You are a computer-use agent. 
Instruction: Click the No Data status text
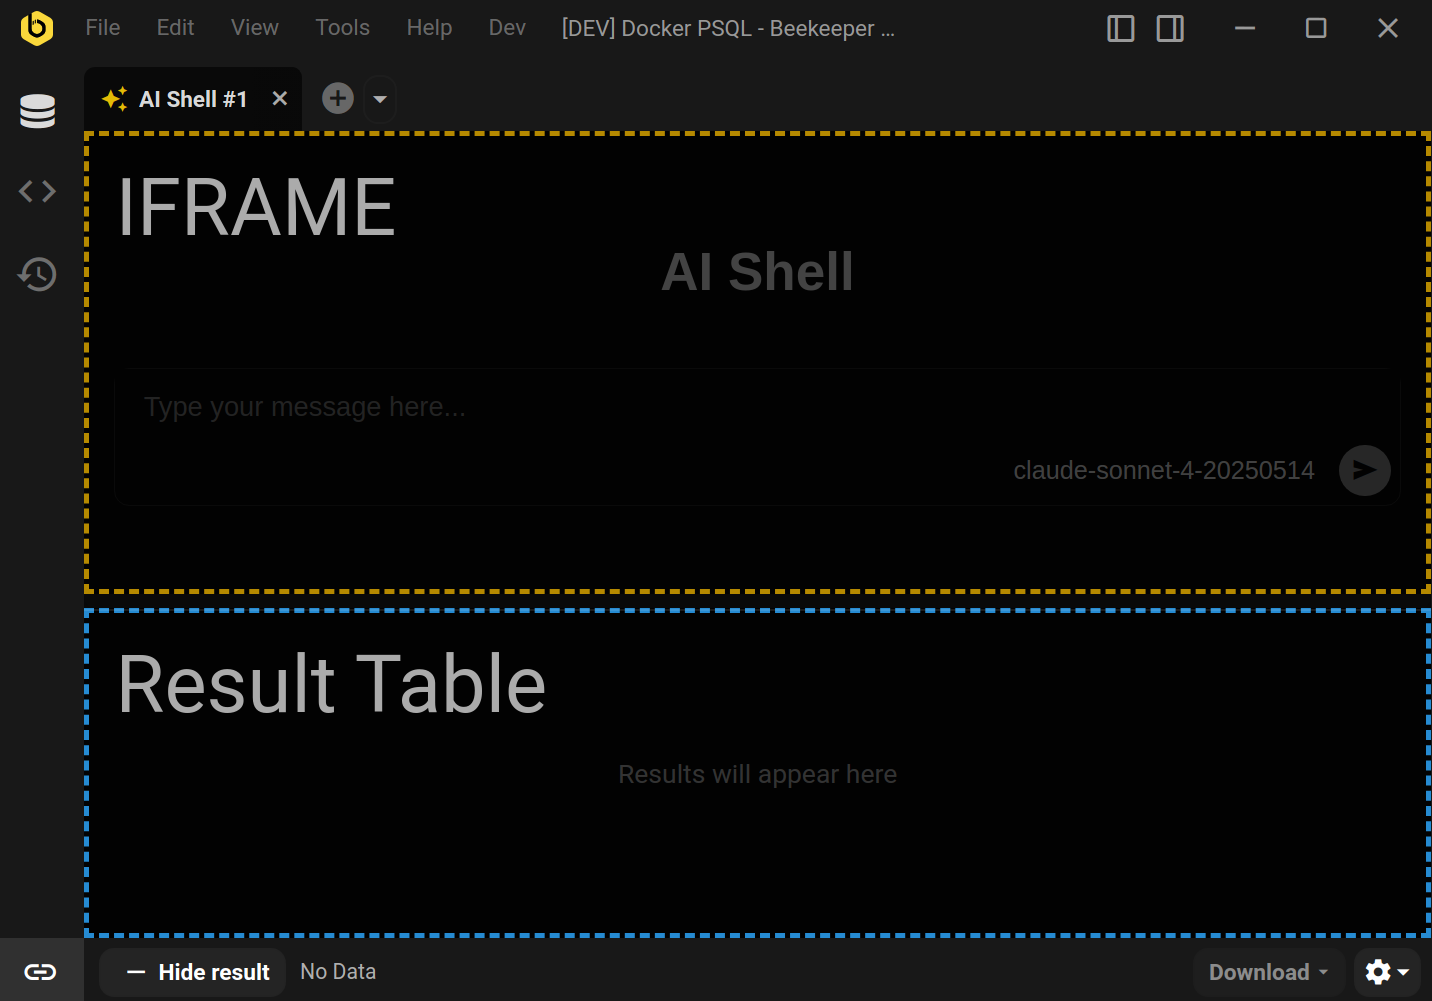tap(338, 972)
